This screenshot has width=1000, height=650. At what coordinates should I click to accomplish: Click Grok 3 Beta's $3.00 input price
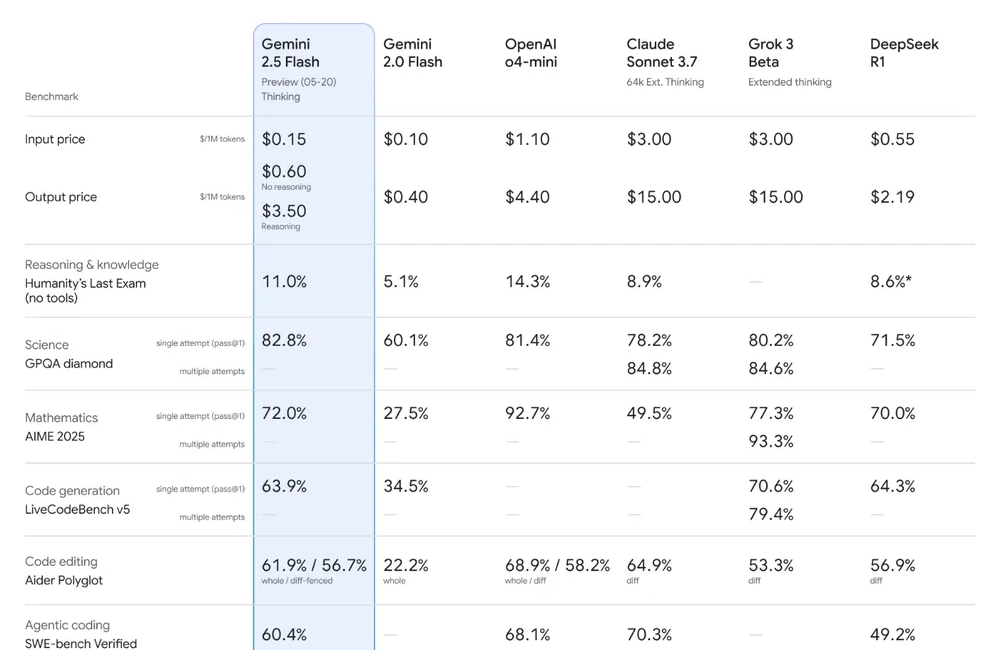771,139
